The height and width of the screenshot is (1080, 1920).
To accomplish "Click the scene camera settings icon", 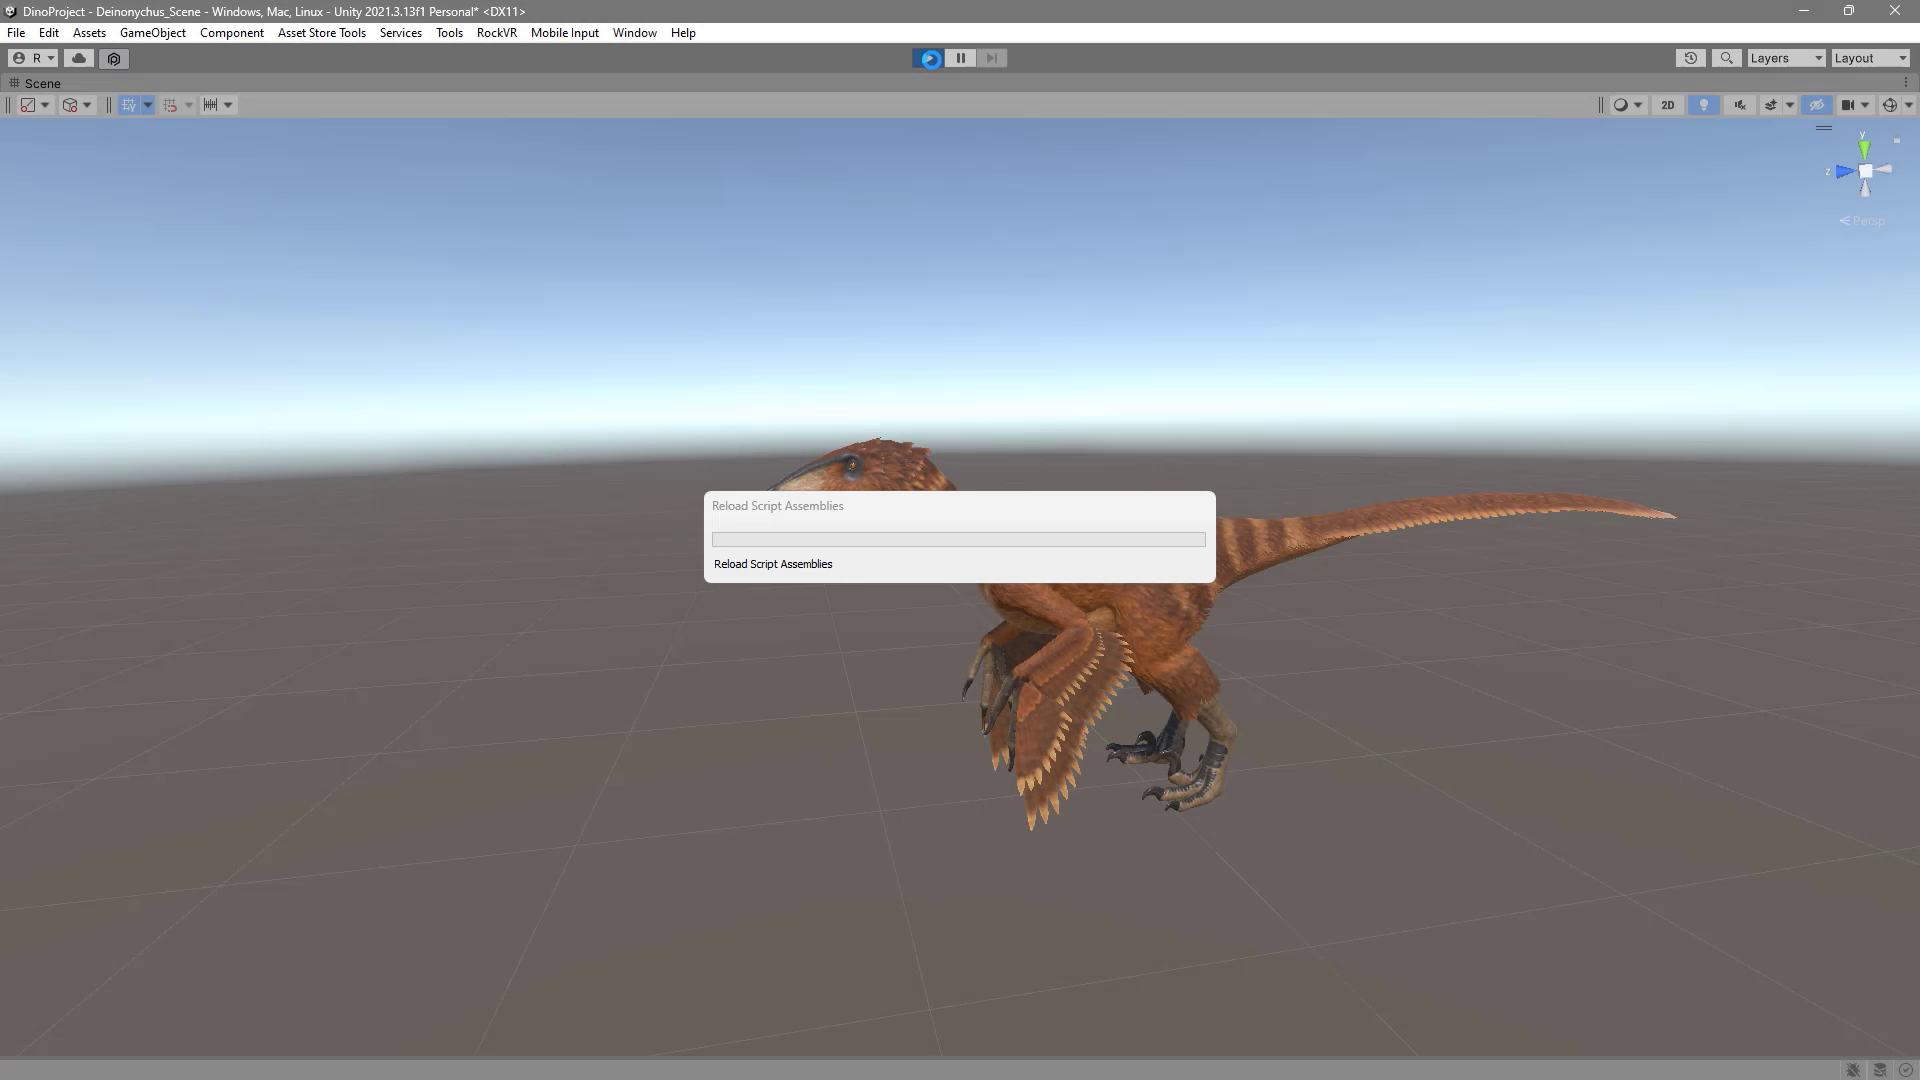I will click(1848, 105).
